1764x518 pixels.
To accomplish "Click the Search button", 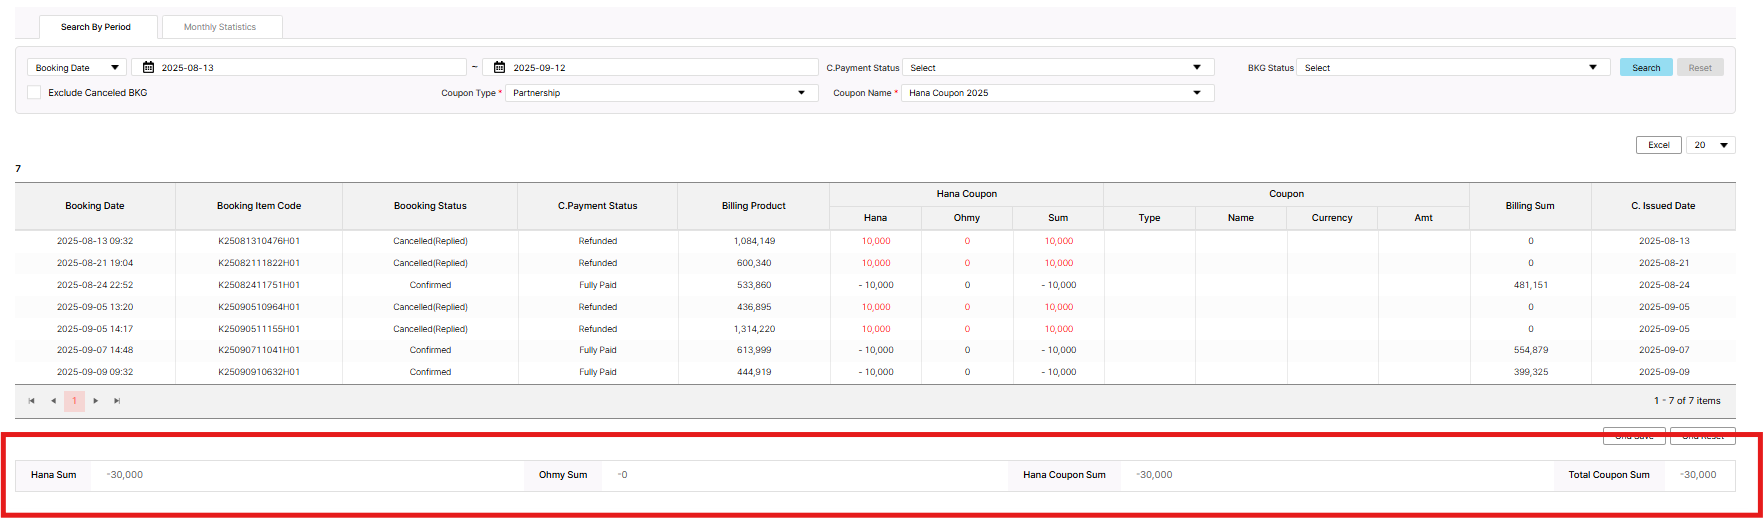I will (1645, 68).
